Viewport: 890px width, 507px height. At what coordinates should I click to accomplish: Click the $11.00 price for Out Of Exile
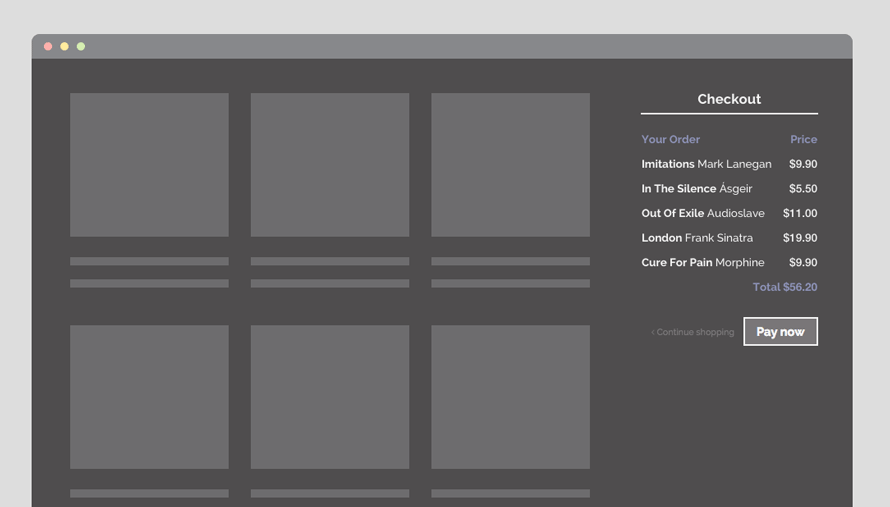click(799, 213)
